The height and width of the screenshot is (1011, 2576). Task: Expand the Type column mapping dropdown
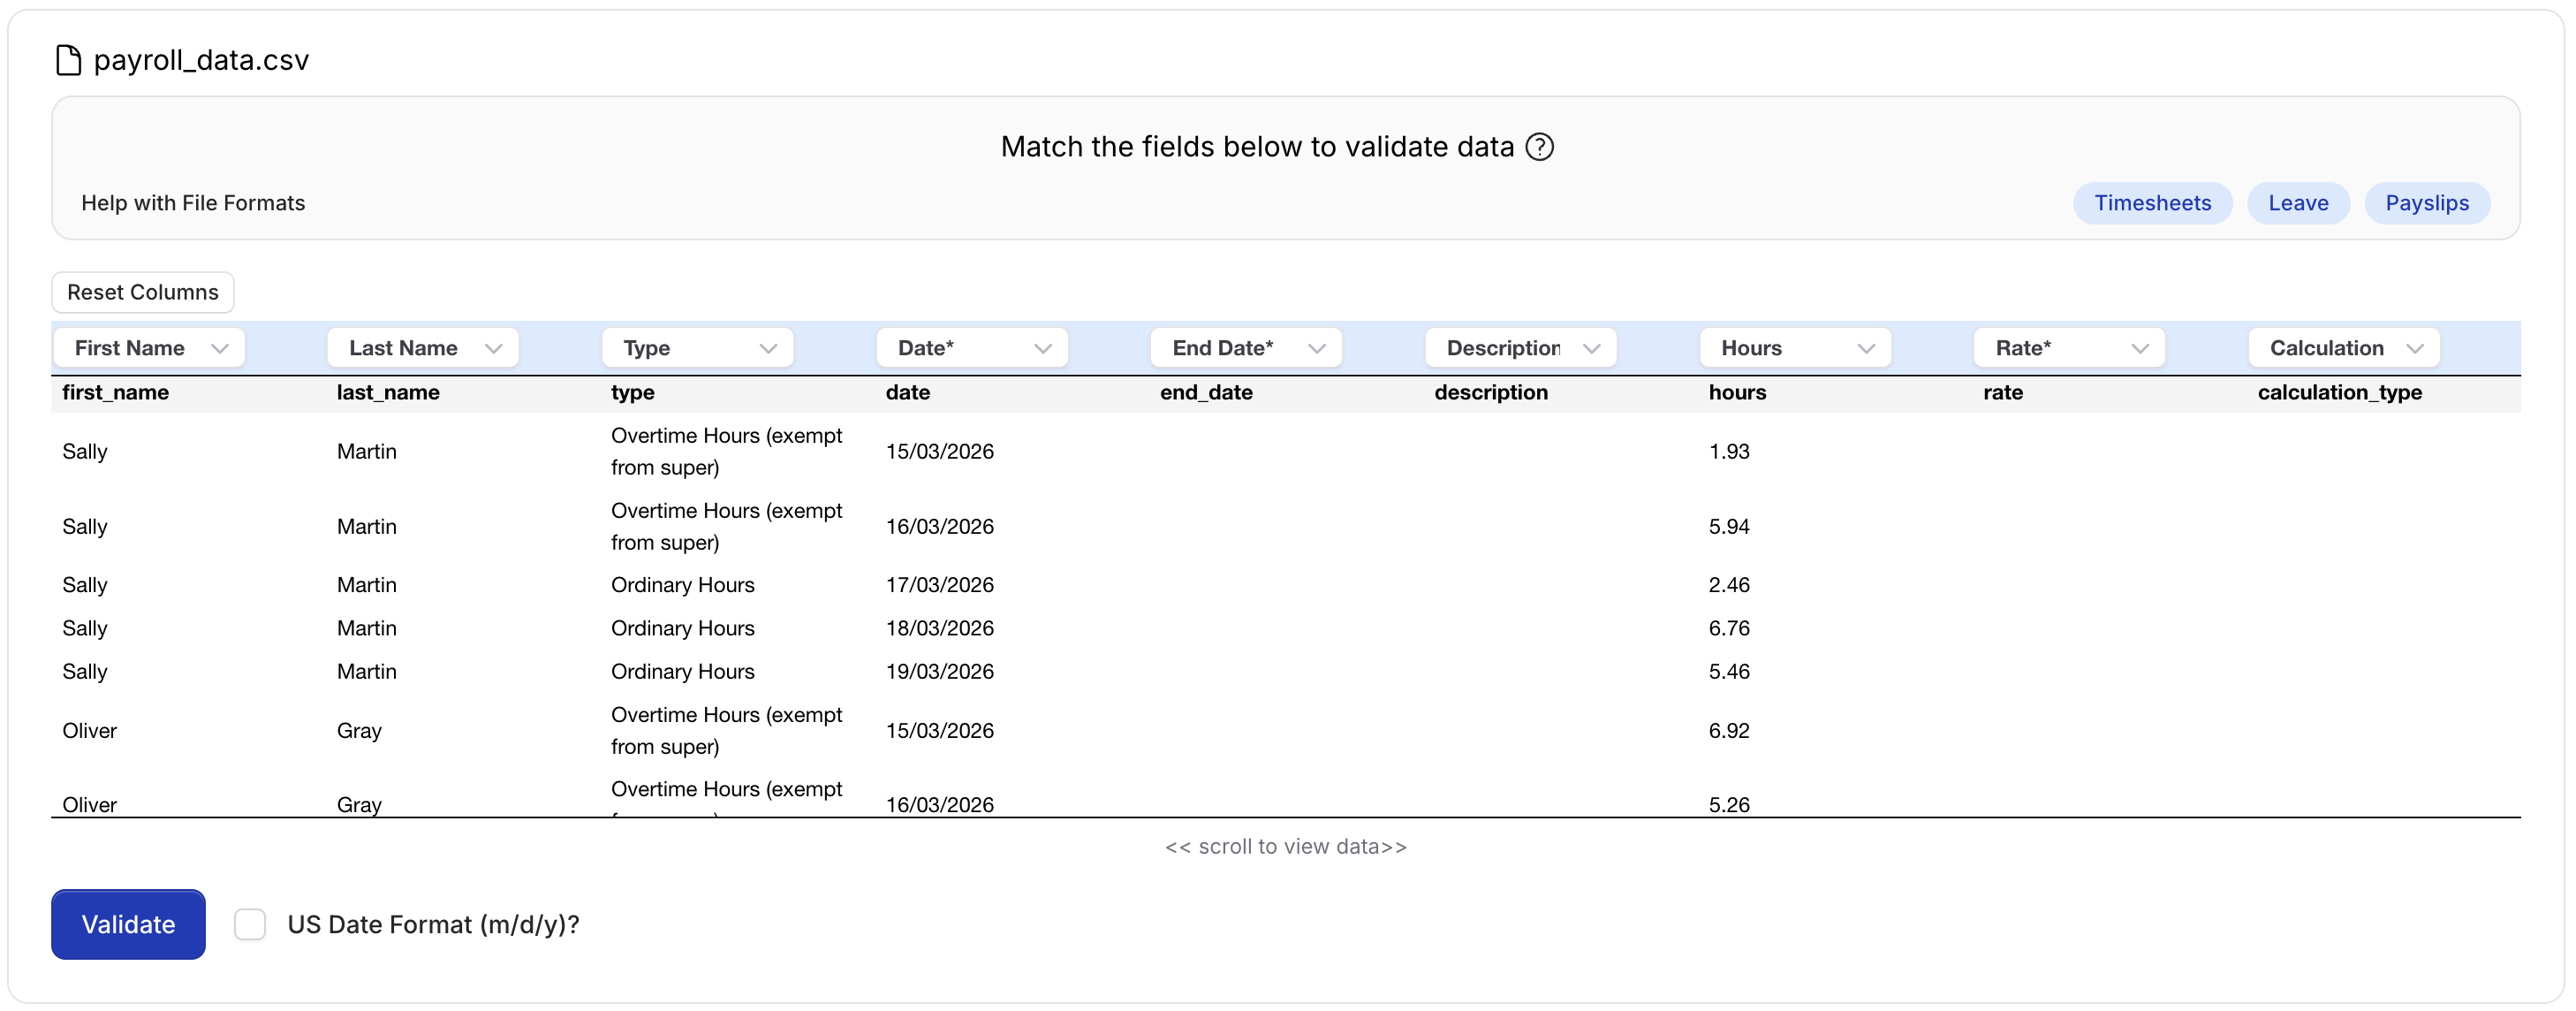coord(697,348)
